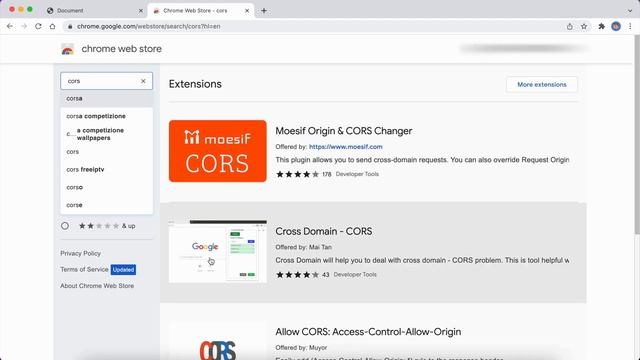Click the share icon in address bar
This screenshot has height=360, width=640.
coord(569,26)
